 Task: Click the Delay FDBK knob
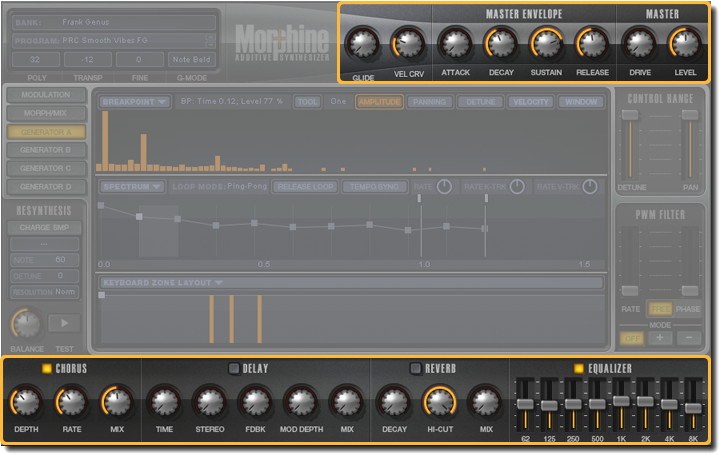click(x=255, y=401)
